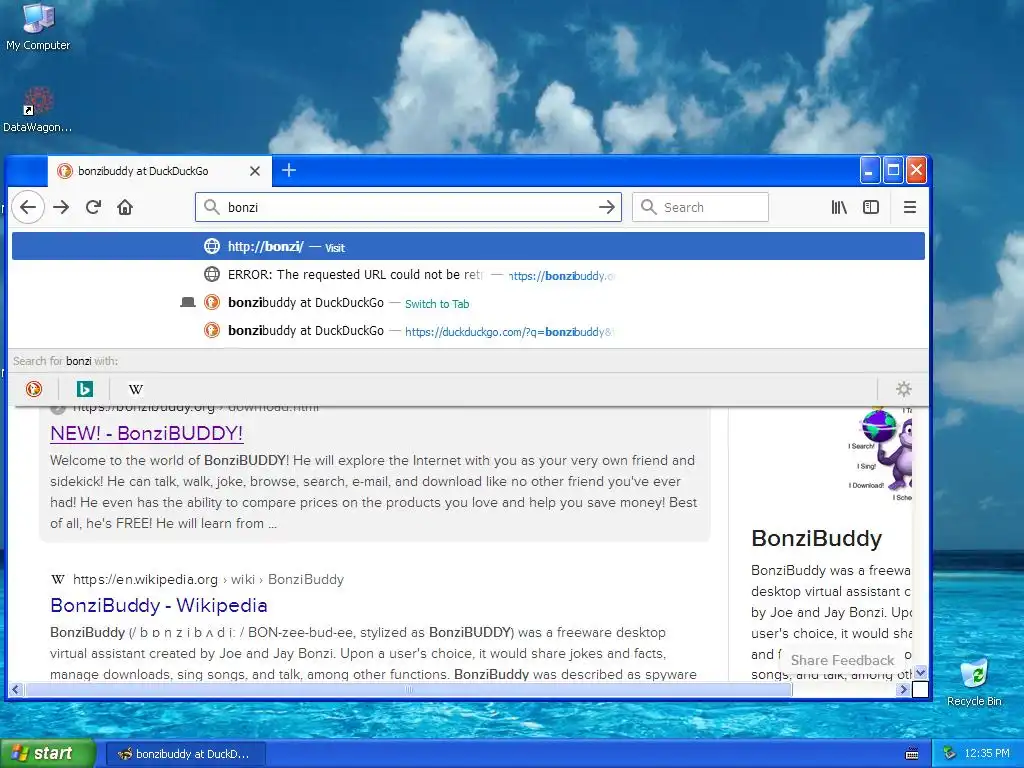Click in the address bar containing bonzi

pyautogui.click(x=408, y=208)
